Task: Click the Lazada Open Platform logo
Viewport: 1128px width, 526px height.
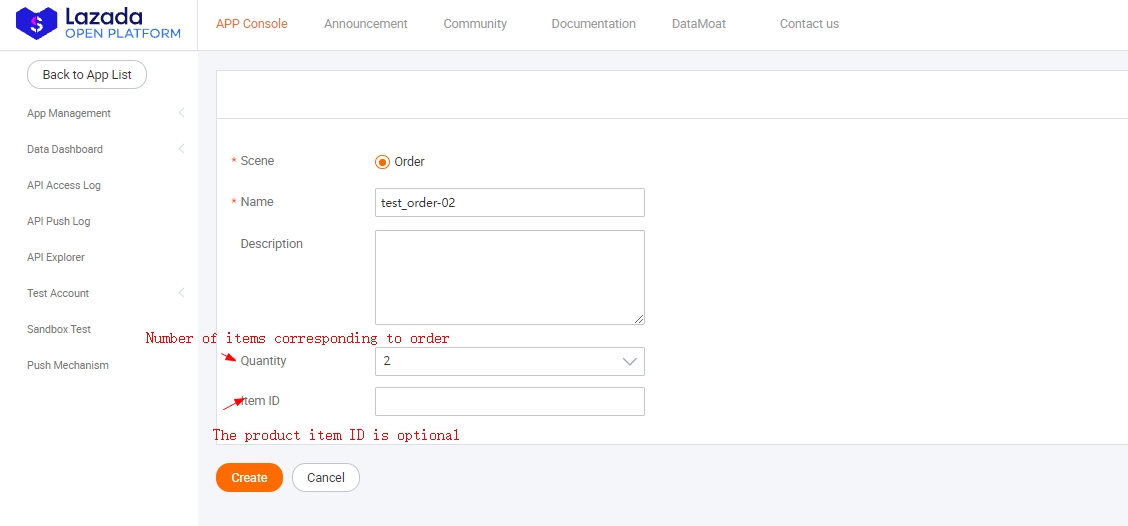Action: pos(98,24)
